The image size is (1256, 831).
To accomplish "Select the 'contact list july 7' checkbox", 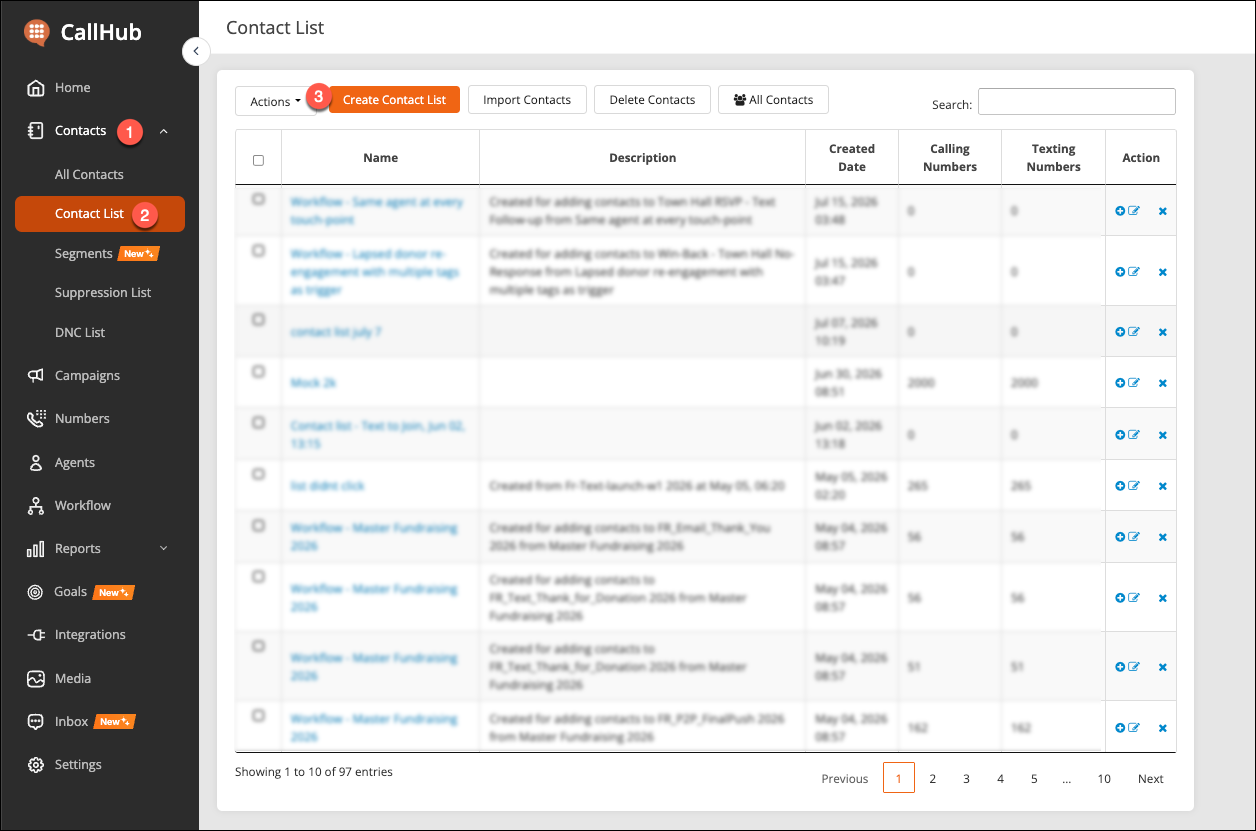I will [259, 319].
